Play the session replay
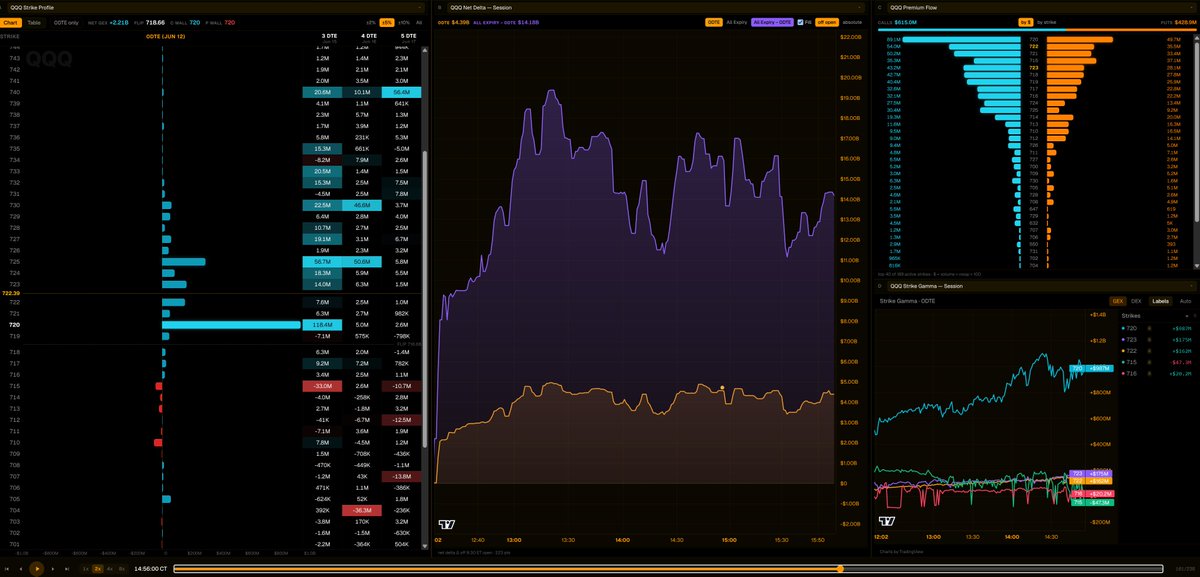The height and width of the screenshot is (577, 1200). 37,569
